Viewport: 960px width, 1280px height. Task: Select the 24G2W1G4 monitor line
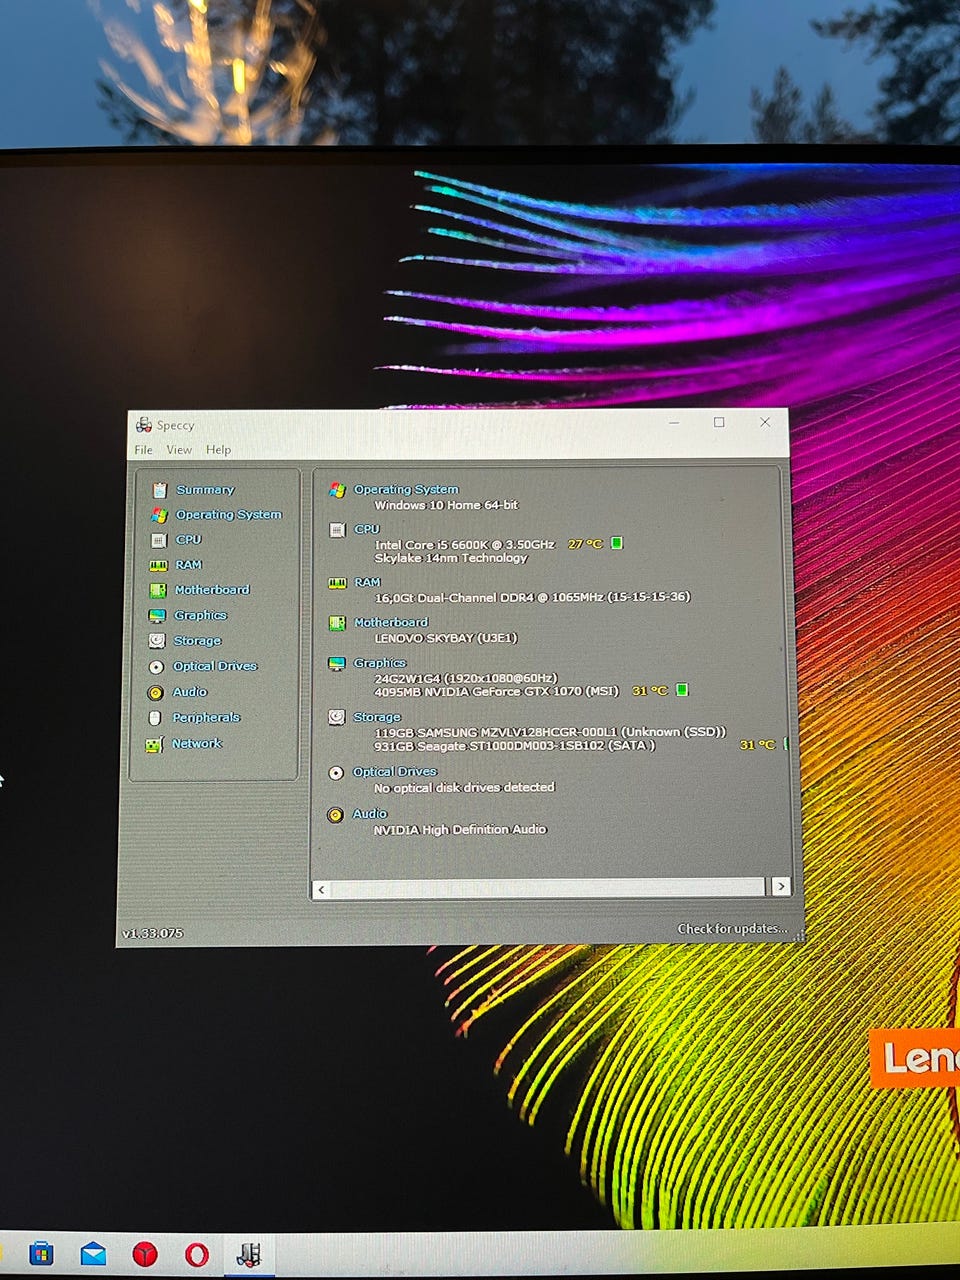(465, 678)
